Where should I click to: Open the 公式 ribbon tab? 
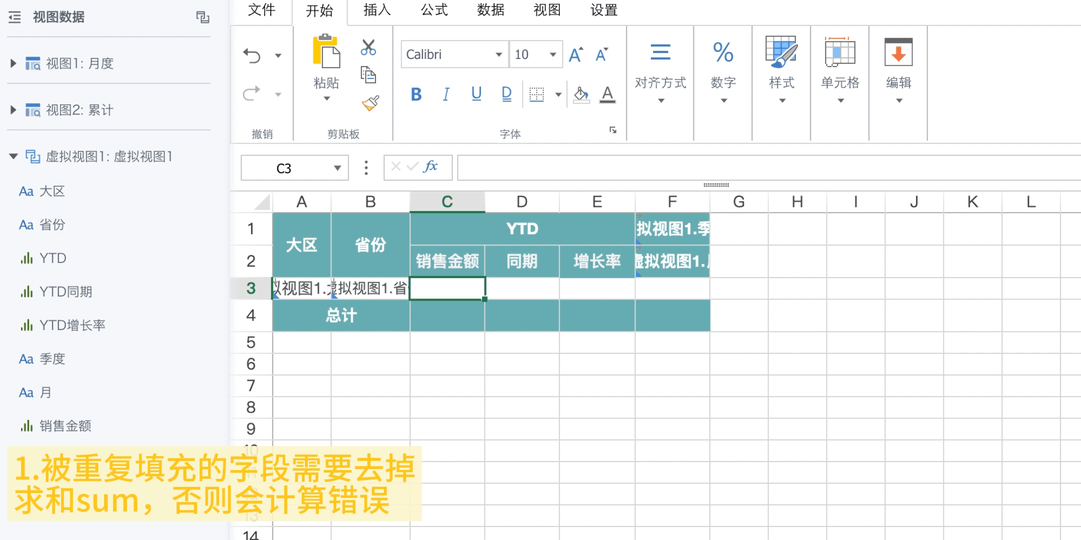[x=434, y=10]
